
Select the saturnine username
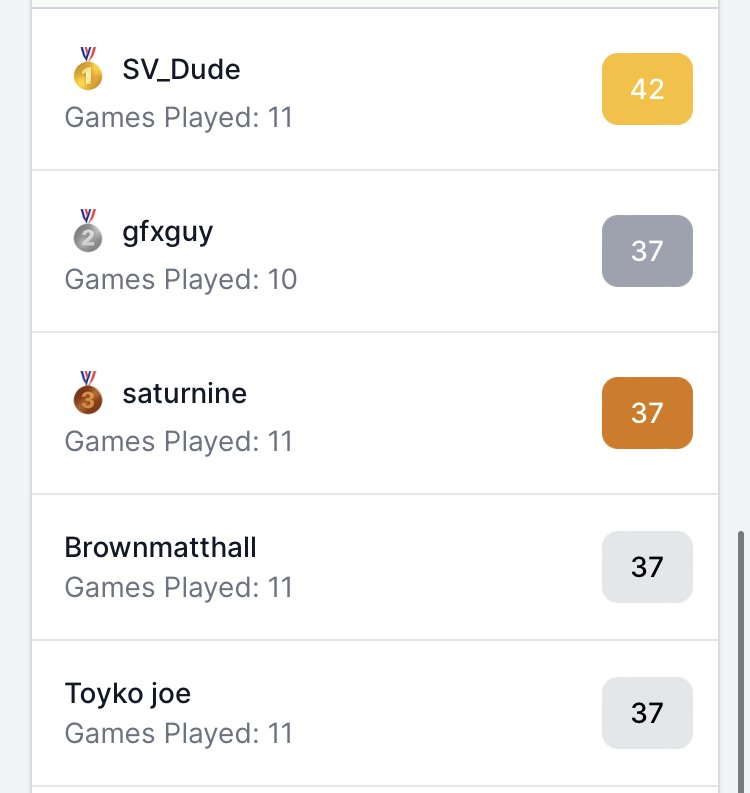tap(185, 393)
